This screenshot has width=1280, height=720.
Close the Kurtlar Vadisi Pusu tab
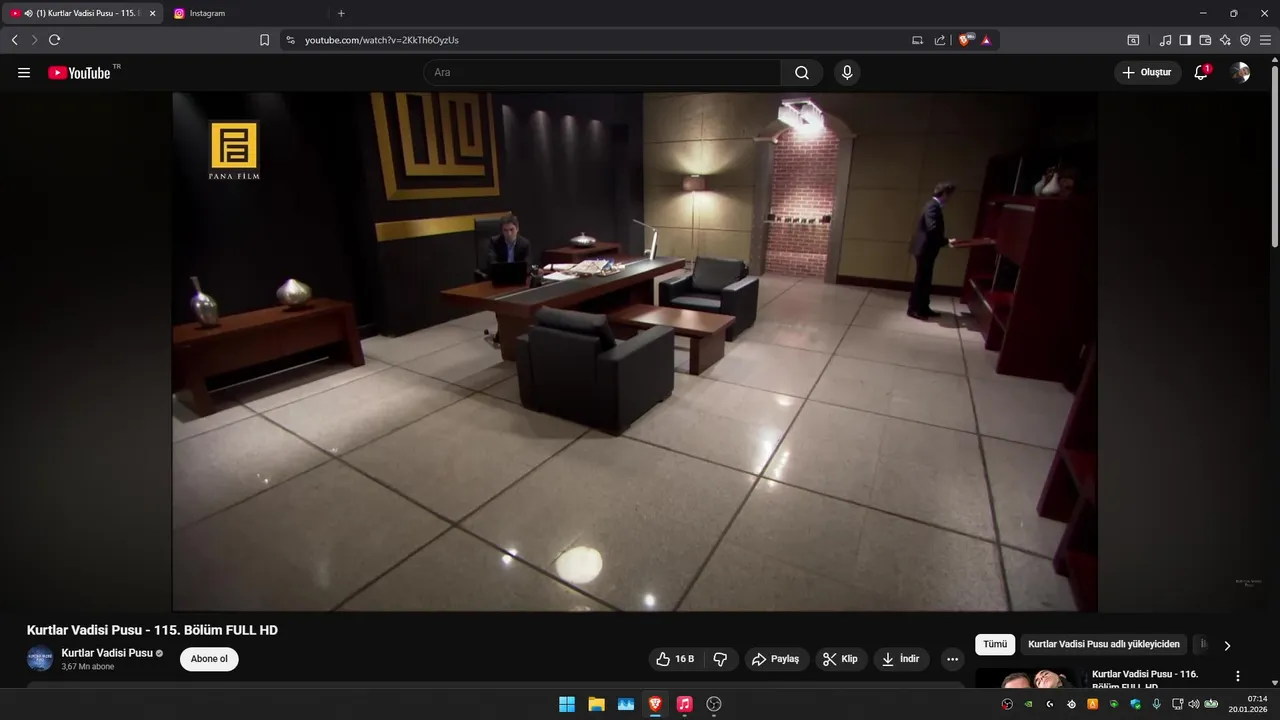pyautogui.click(x=153, y=13)
